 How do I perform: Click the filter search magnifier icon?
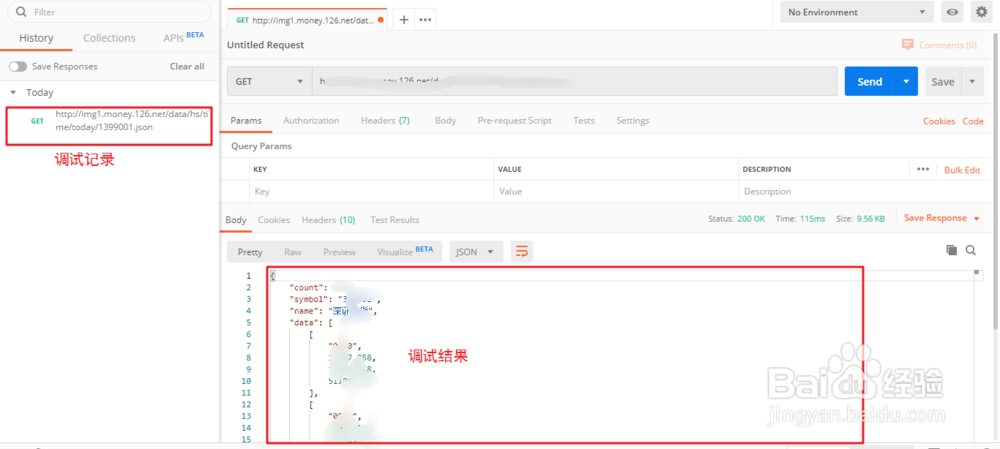click(20, 12)
